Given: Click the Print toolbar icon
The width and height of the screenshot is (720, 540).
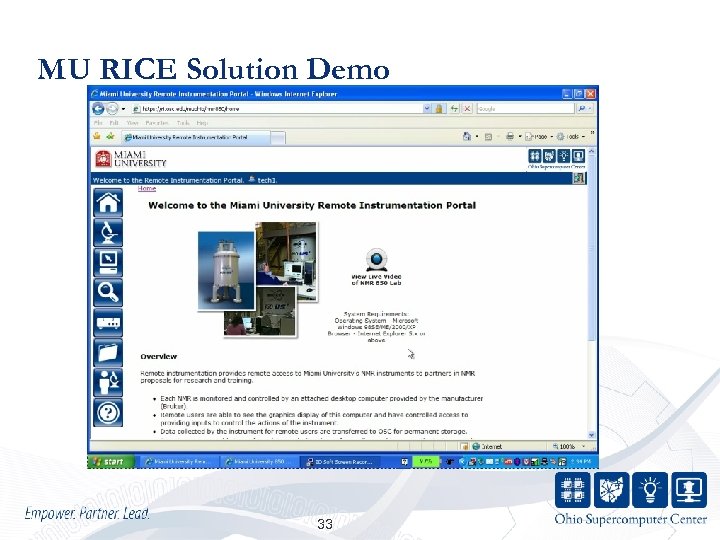Looking at the screenshot, I should coord(509,136).
